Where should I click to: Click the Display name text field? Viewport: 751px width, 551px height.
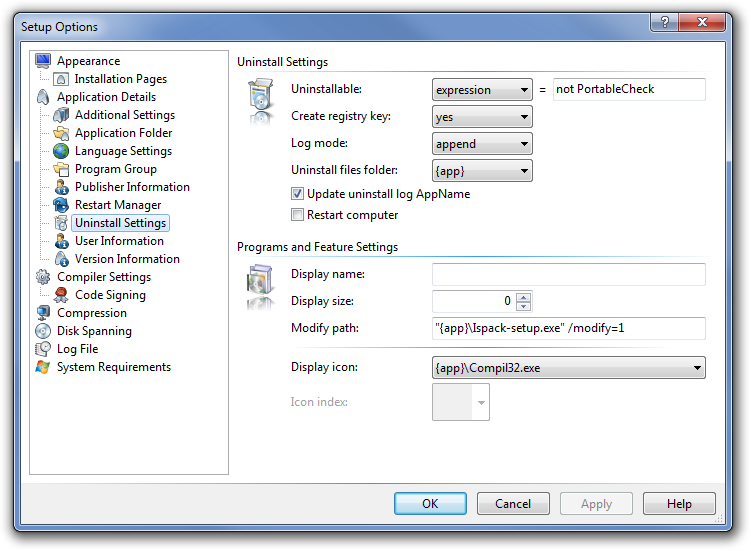click(568, 274)
